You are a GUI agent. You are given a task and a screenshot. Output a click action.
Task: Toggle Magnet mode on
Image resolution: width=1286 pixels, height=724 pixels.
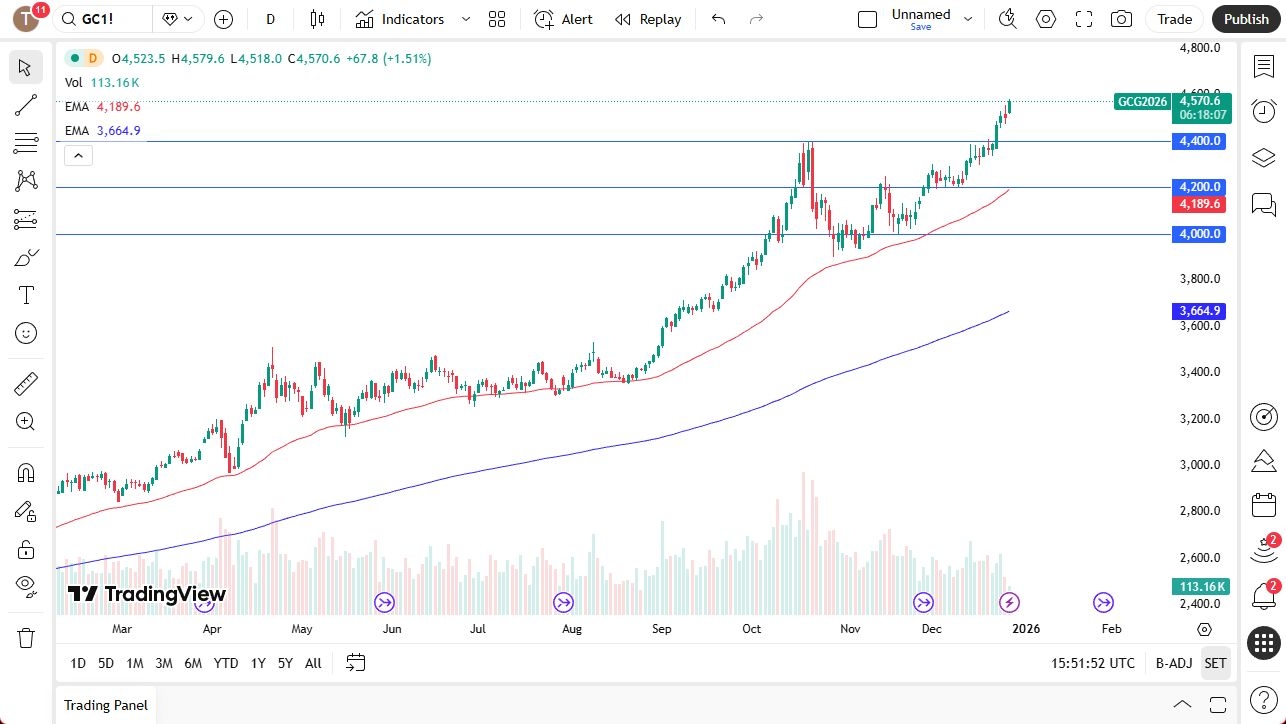coord(26,471)
